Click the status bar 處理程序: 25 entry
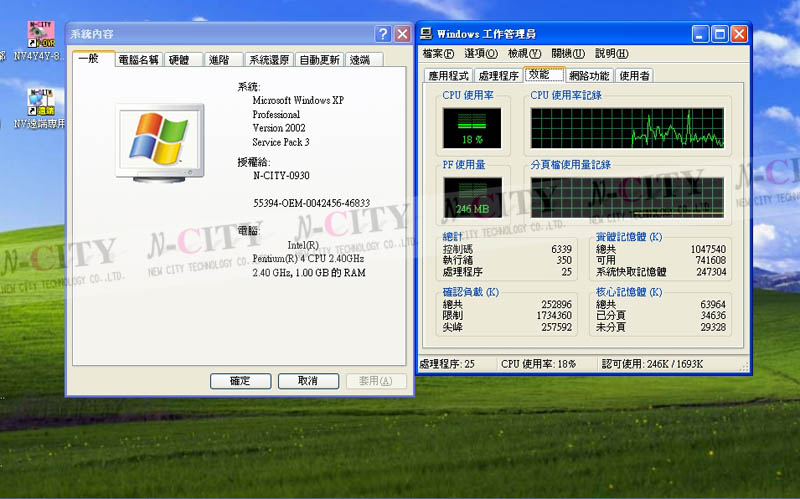Image resolution: width=800 pixels, height=499 pixels. [447, 364]
